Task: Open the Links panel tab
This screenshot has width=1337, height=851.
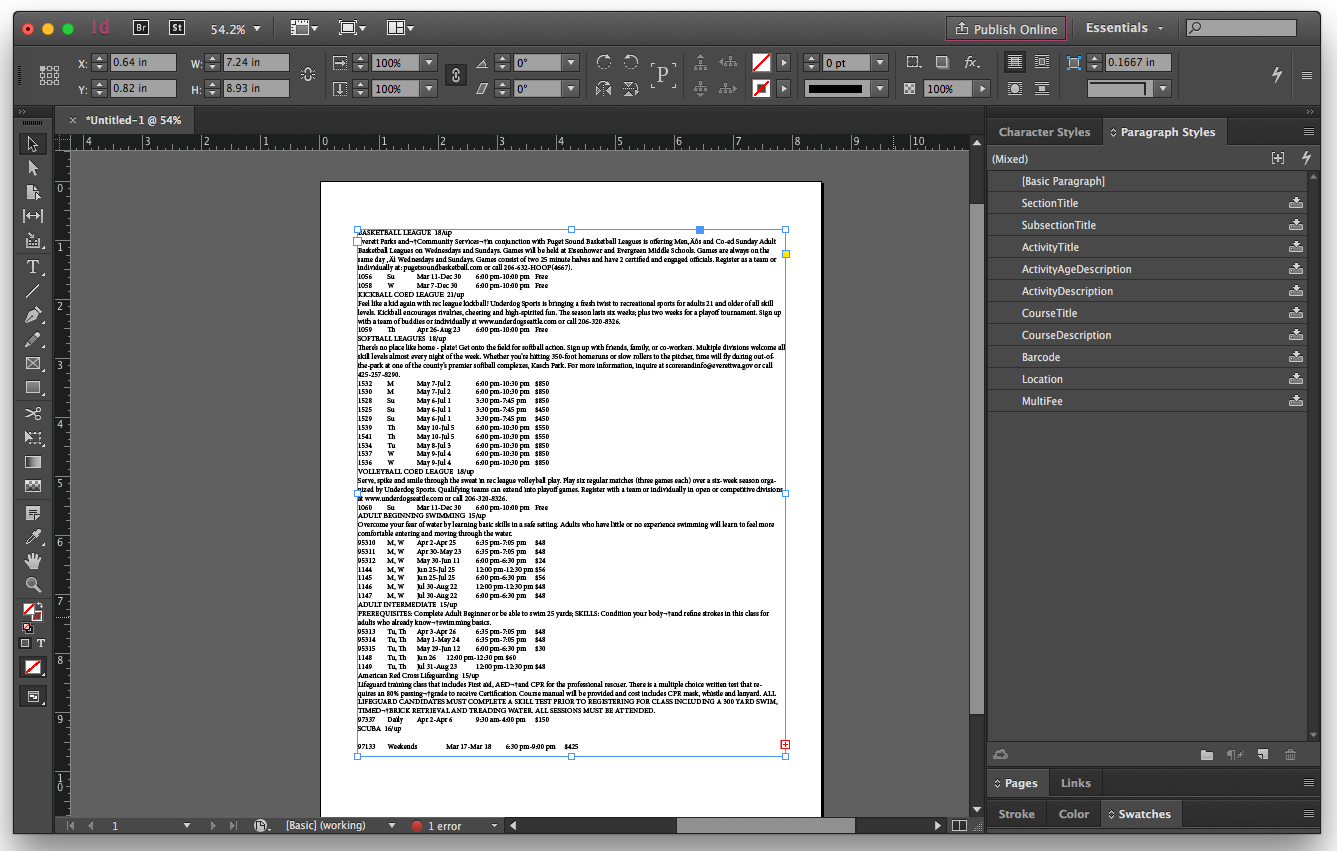Action: (x=1076, y=783)
